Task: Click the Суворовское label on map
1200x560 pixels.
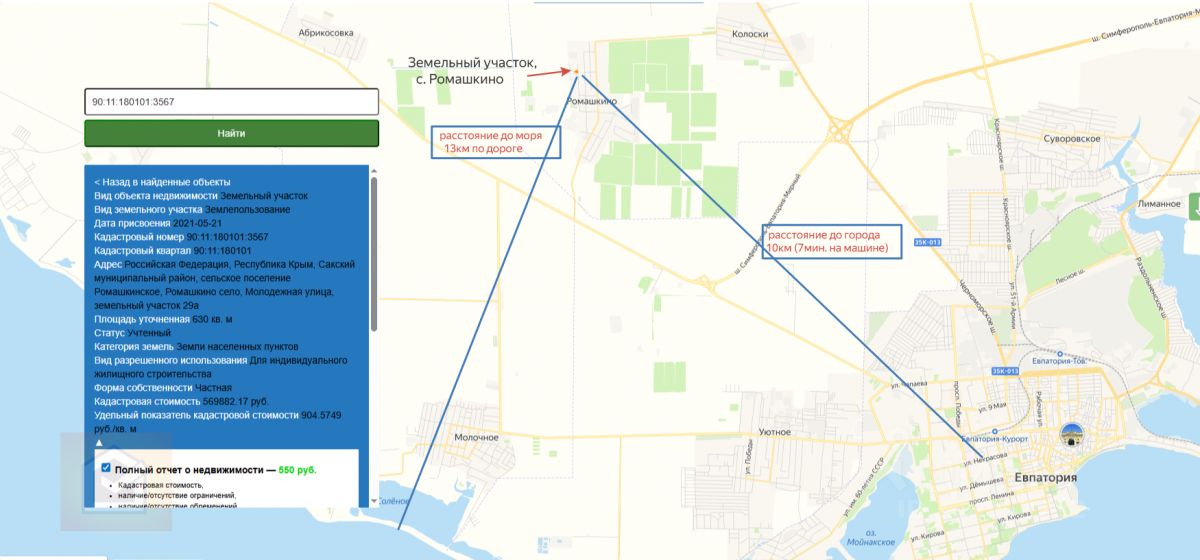Action: pos(1071,138)
